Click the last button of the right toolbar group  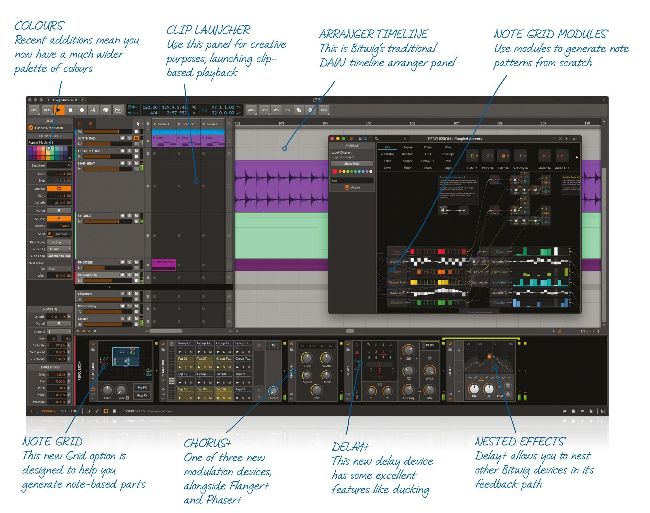323,110
